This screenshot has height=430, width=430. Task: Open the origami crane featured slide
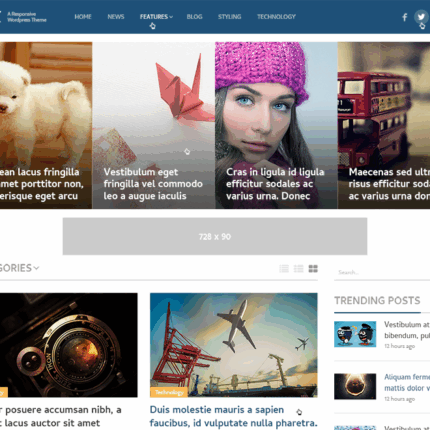coord(154,125)
